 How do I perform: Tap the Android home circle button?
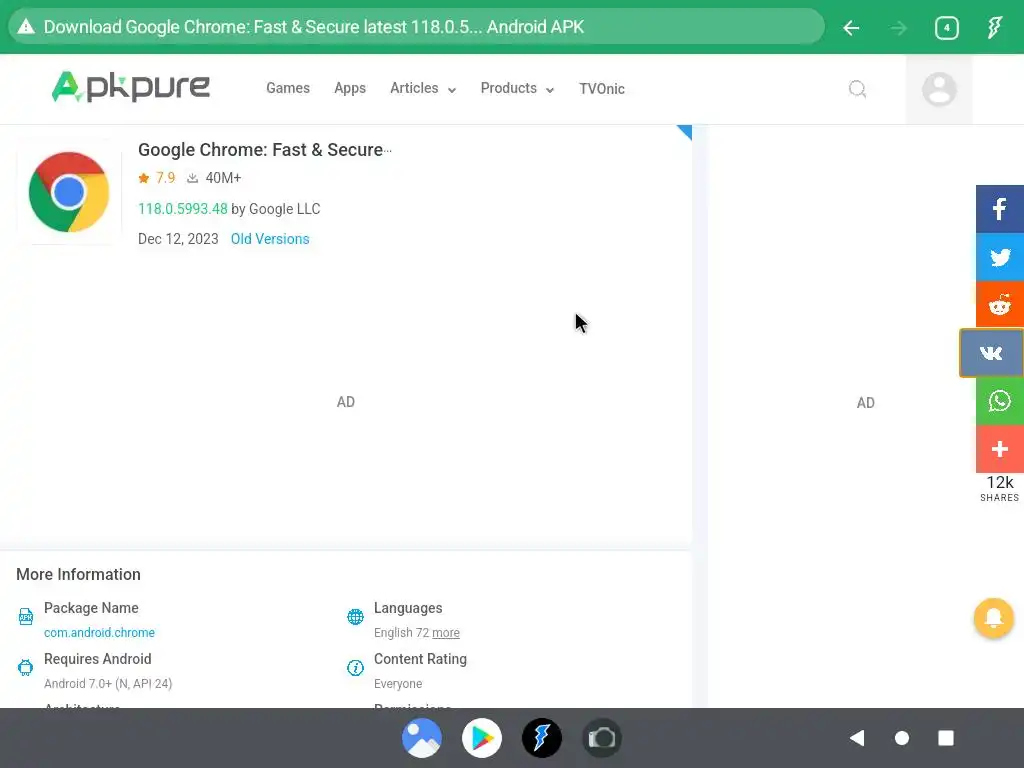tap(902, 738)
